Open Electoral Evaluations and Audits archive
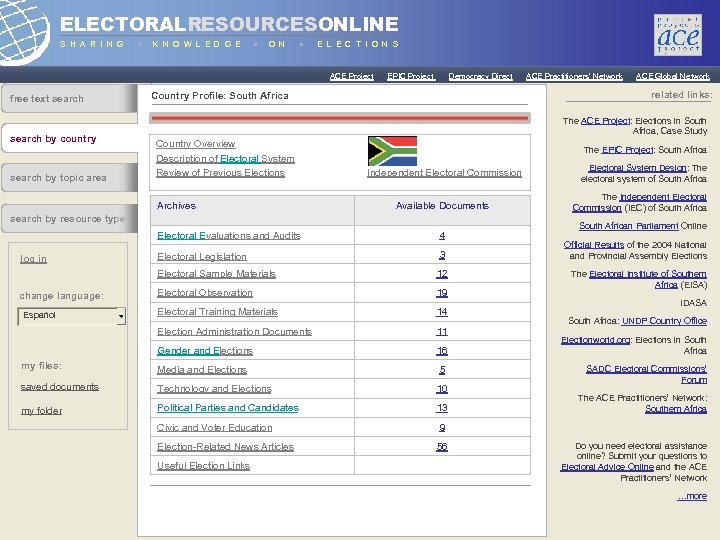The height and width of the screenshot is (540, 720). (x=229, y=236)
